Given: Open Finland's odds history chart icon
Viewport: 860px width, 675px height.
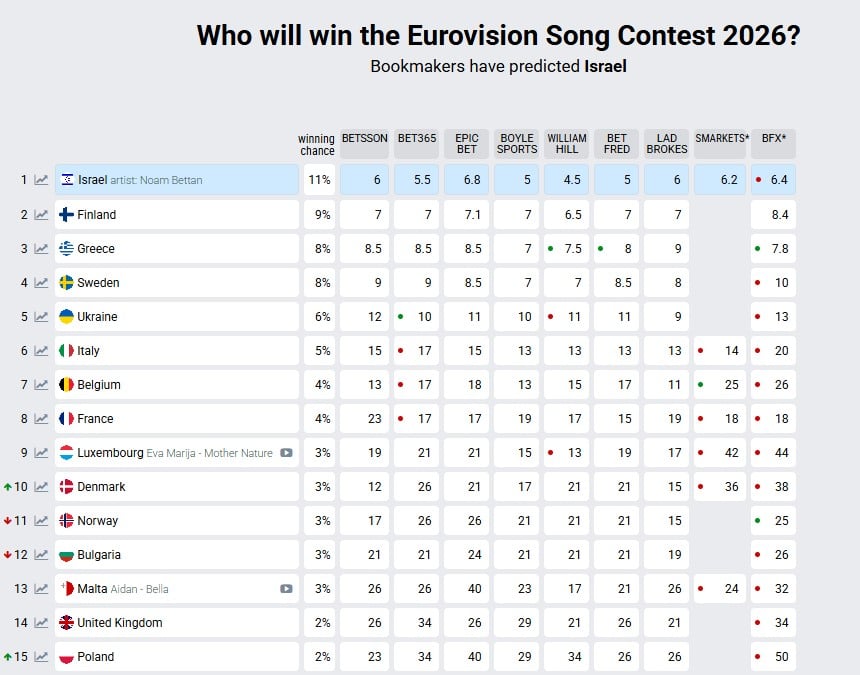Looking at the screenshot, I should 41,214.
